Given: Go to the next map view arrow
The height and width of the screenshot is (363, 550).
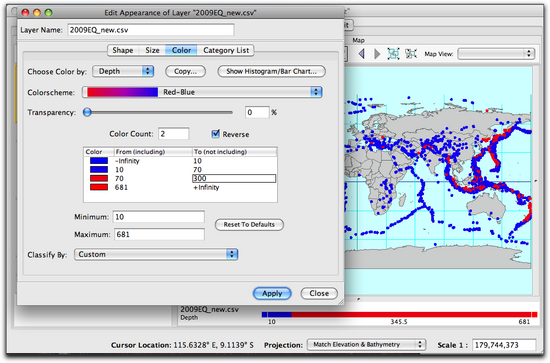Looking at the screenshot, I should (x=377, y=54).
